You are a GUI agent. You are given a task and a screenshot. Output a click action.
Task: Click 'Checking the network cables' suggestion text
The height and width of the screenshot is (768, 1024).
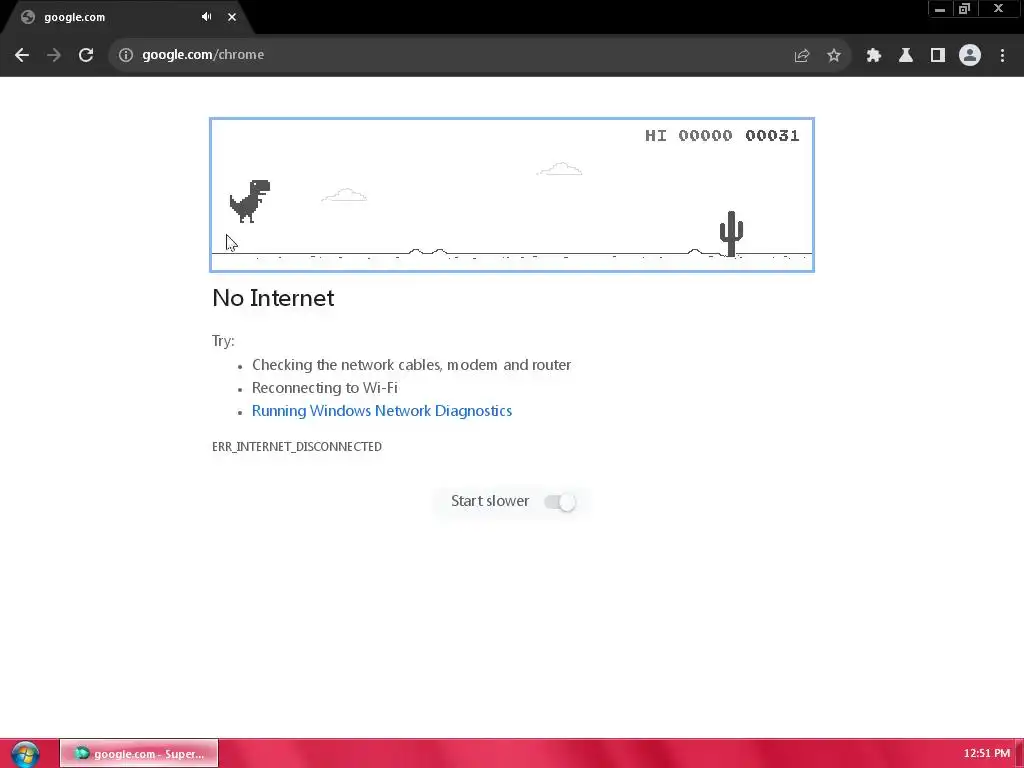pos(411,365)
